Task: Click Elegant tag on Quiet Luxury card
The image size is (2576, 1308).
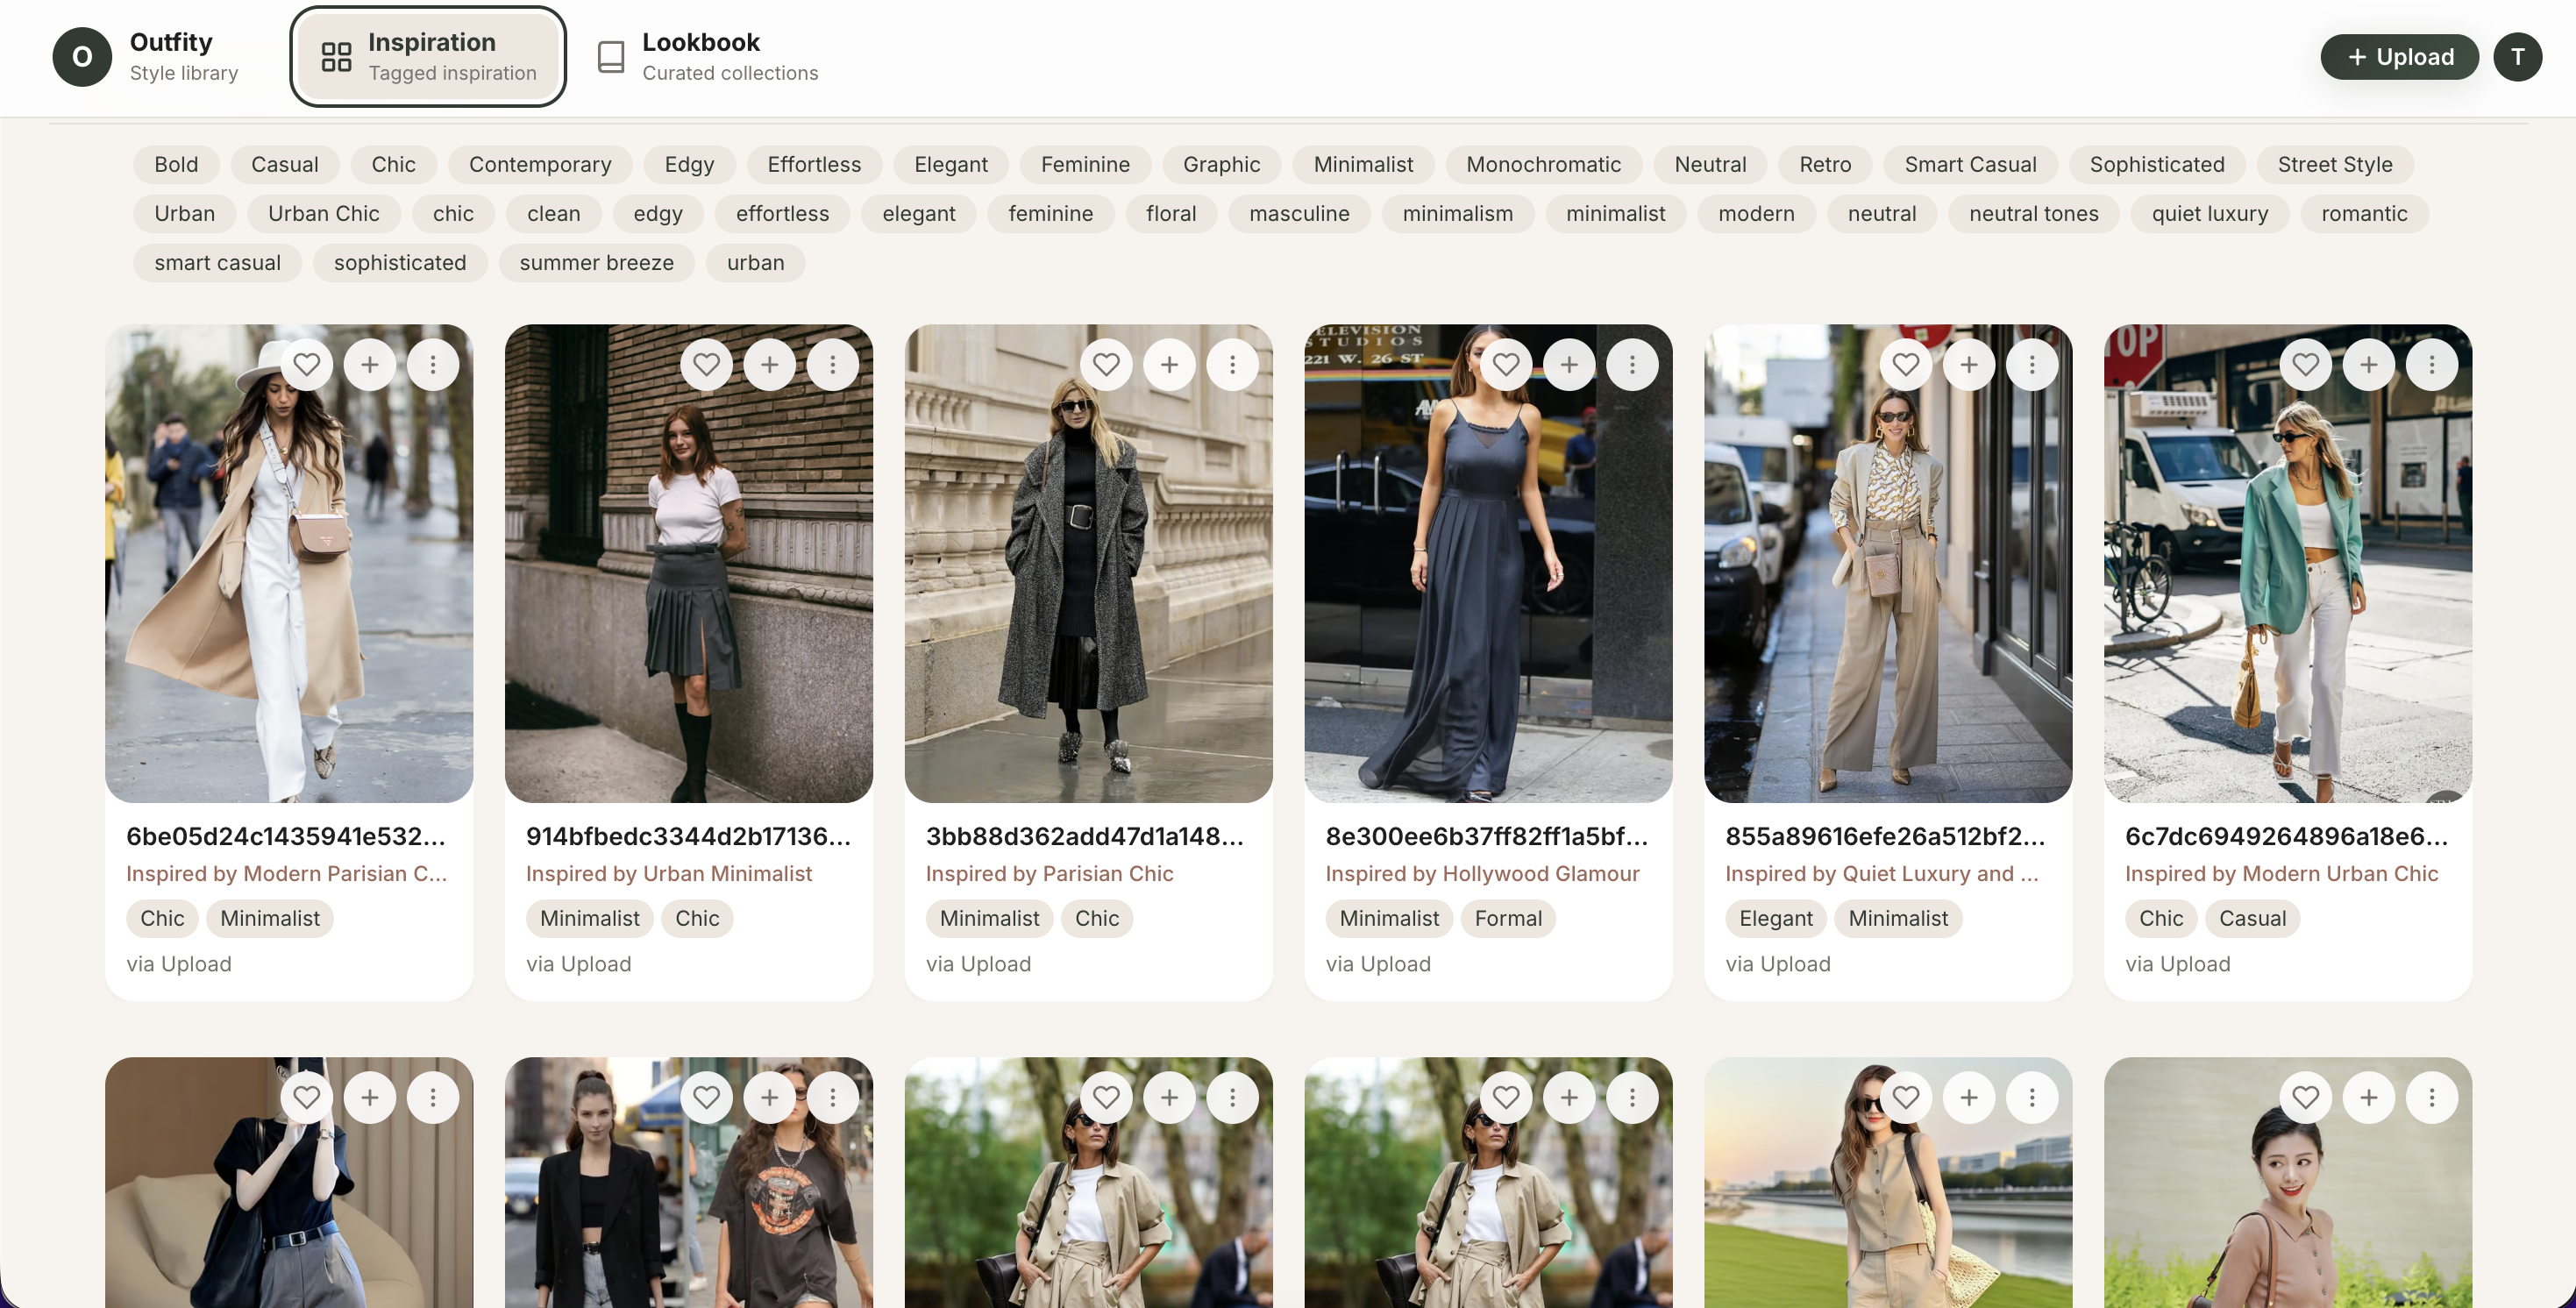Action: 1776,919
